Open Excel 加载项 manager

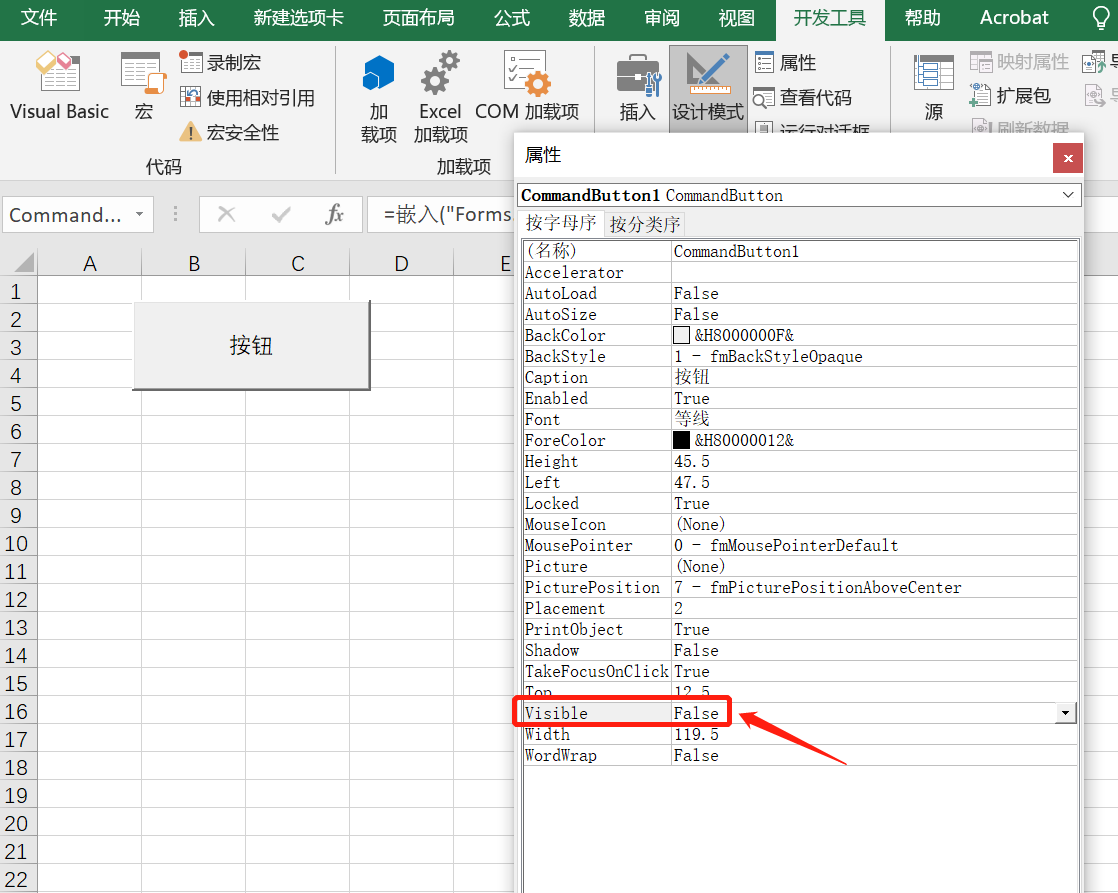440,90
